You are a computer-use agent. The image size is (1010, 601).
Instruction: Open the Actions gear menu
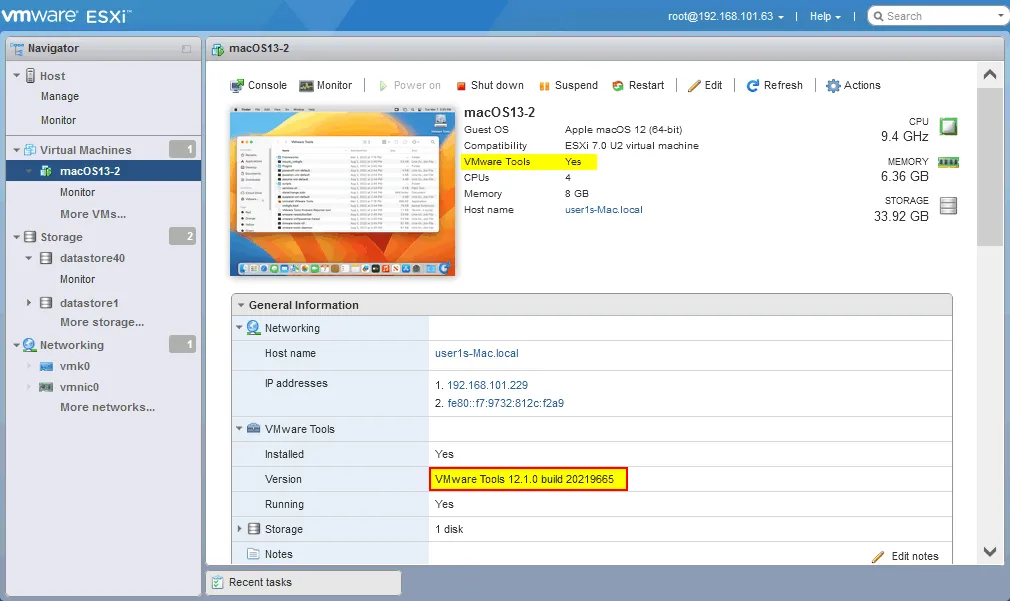click(833, 86)
